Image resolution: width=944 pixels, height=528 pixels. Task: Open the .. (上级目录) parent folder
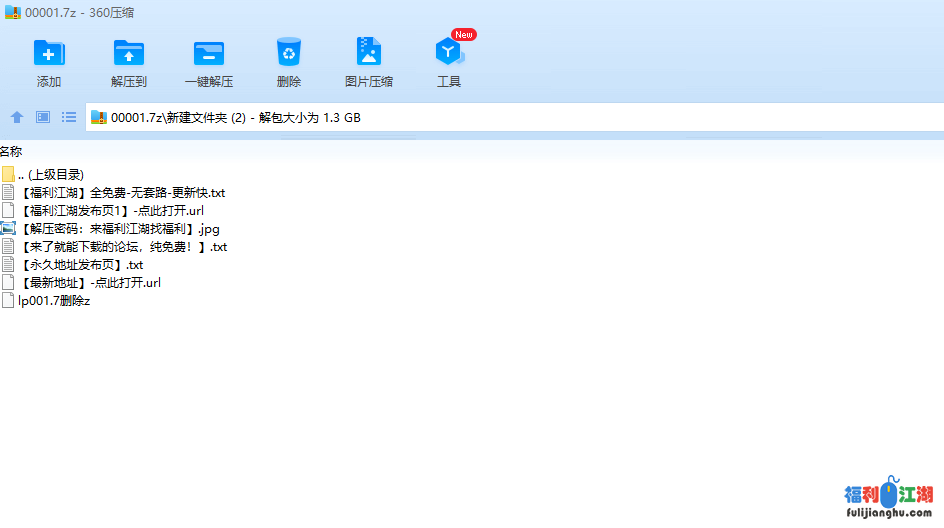pos(50,174)
